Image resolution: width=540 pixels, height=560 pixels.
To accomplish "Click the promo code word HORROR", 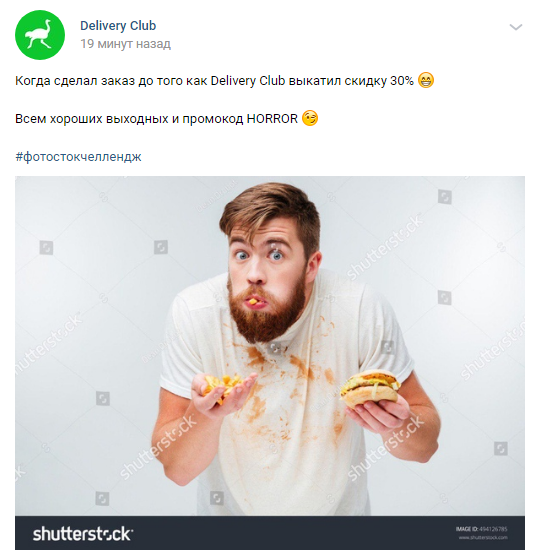I will (x=272, y=119).
